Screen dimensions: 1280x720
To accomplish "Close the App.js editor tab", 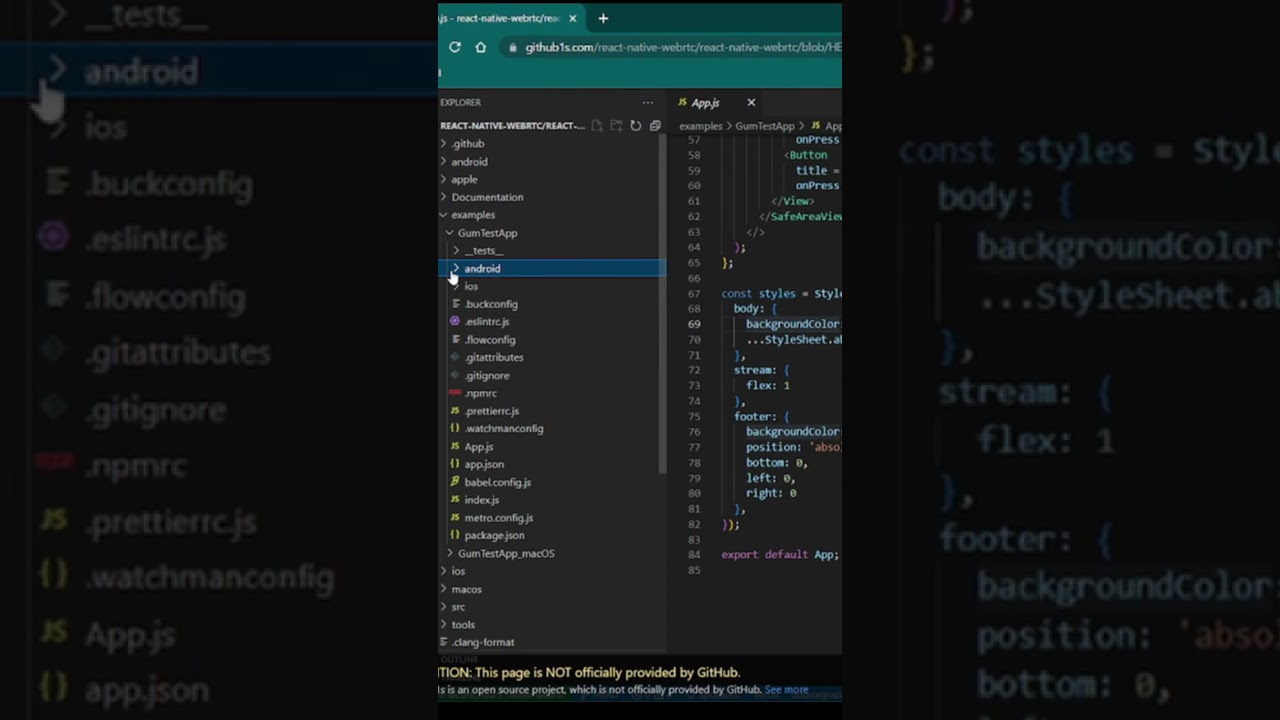I will [751, 102].
